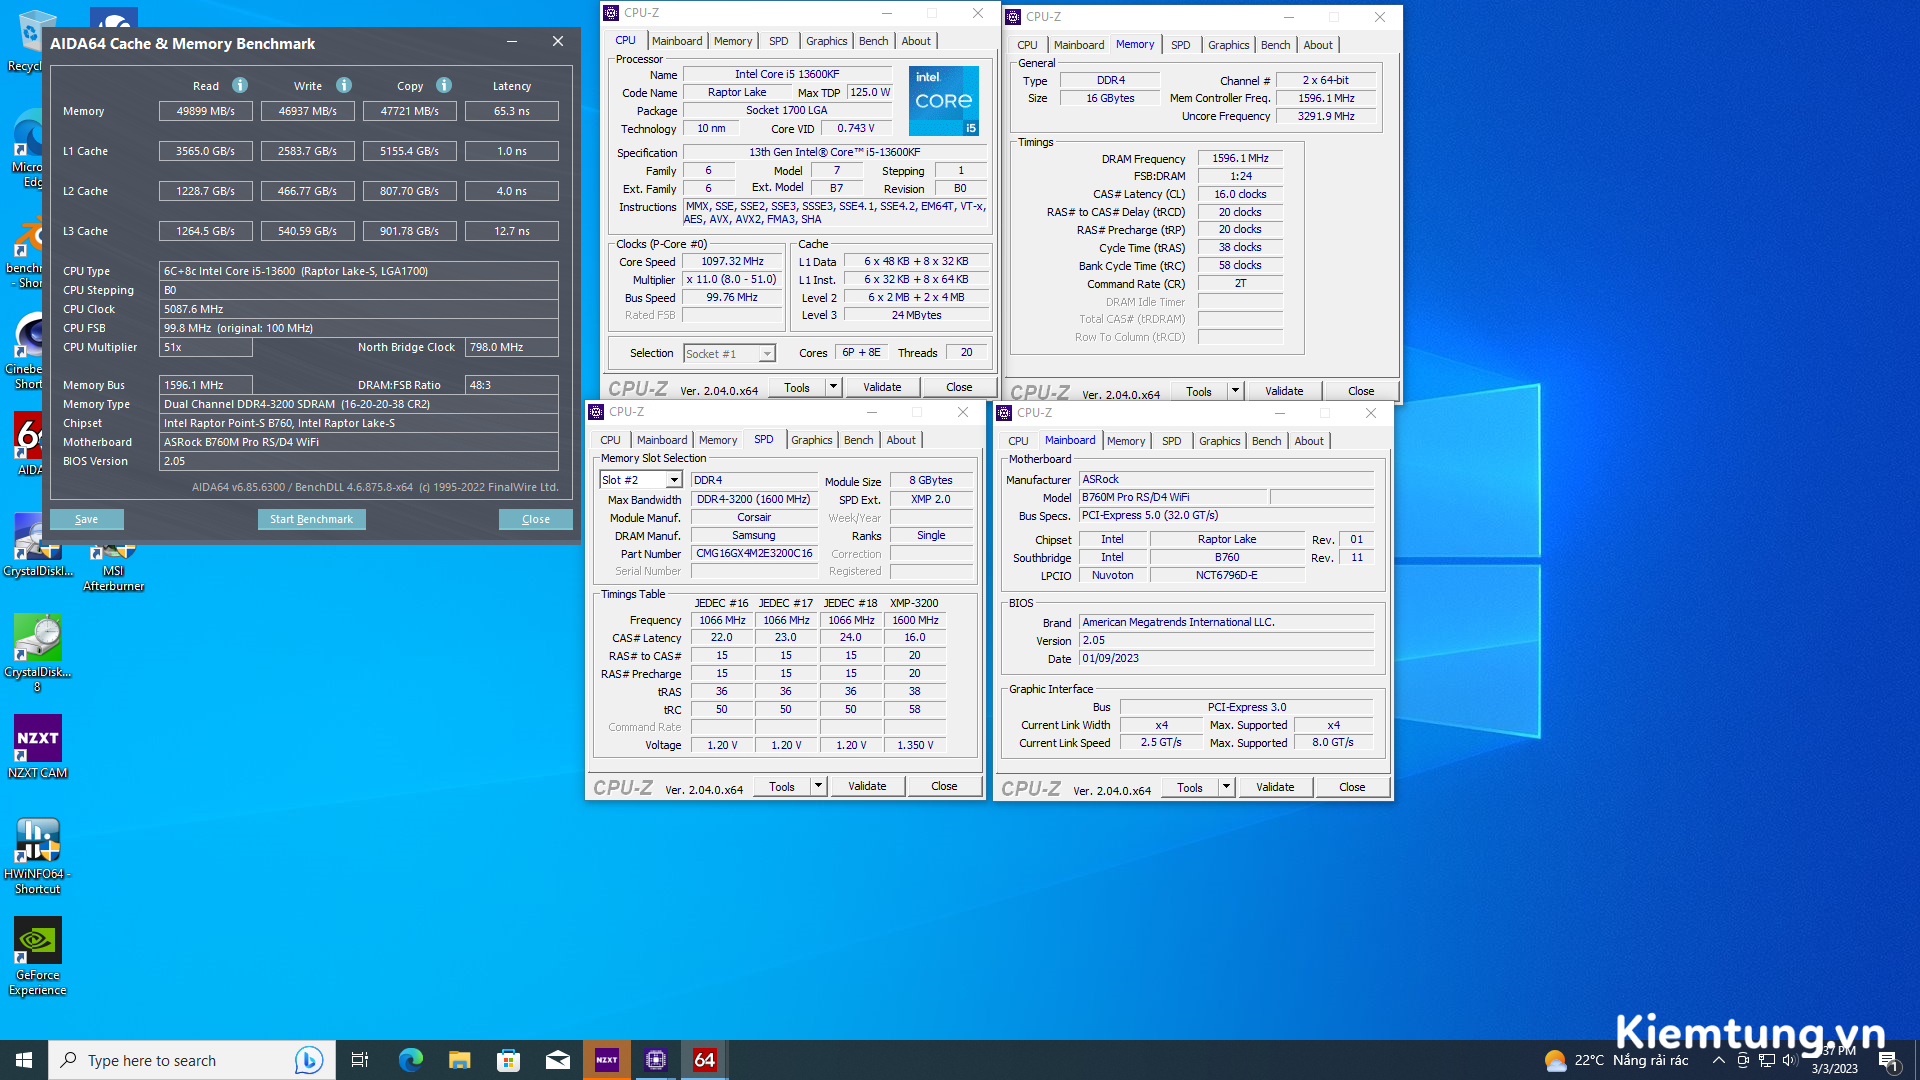Click Validate in CPU-Z CPU window
The height and width of the screenshot is (1080, 1920).
(x=882, y=387)
